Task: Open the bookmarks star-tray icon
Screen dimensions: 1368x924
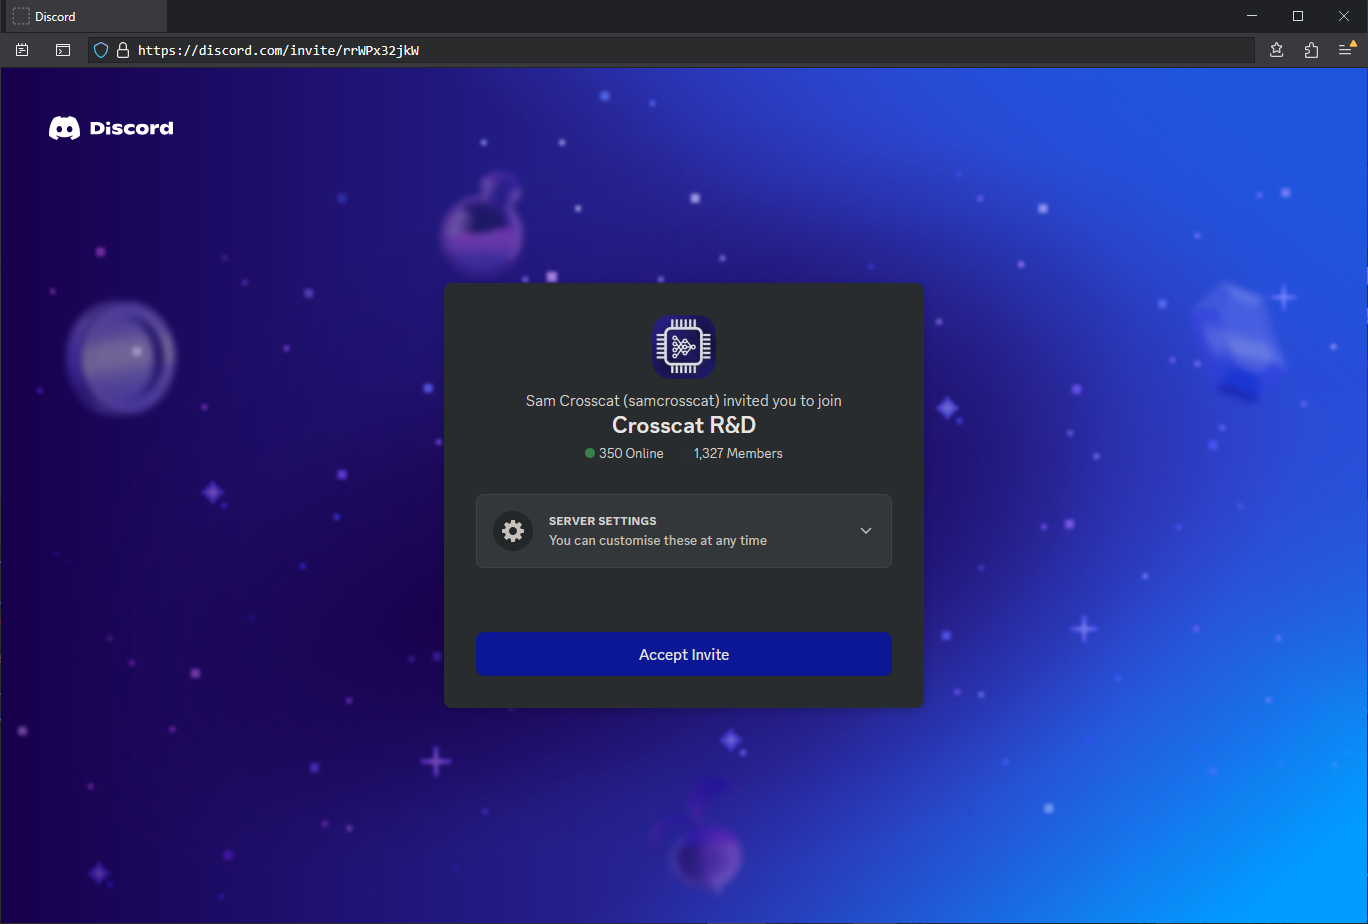Action: [1277, 50]
